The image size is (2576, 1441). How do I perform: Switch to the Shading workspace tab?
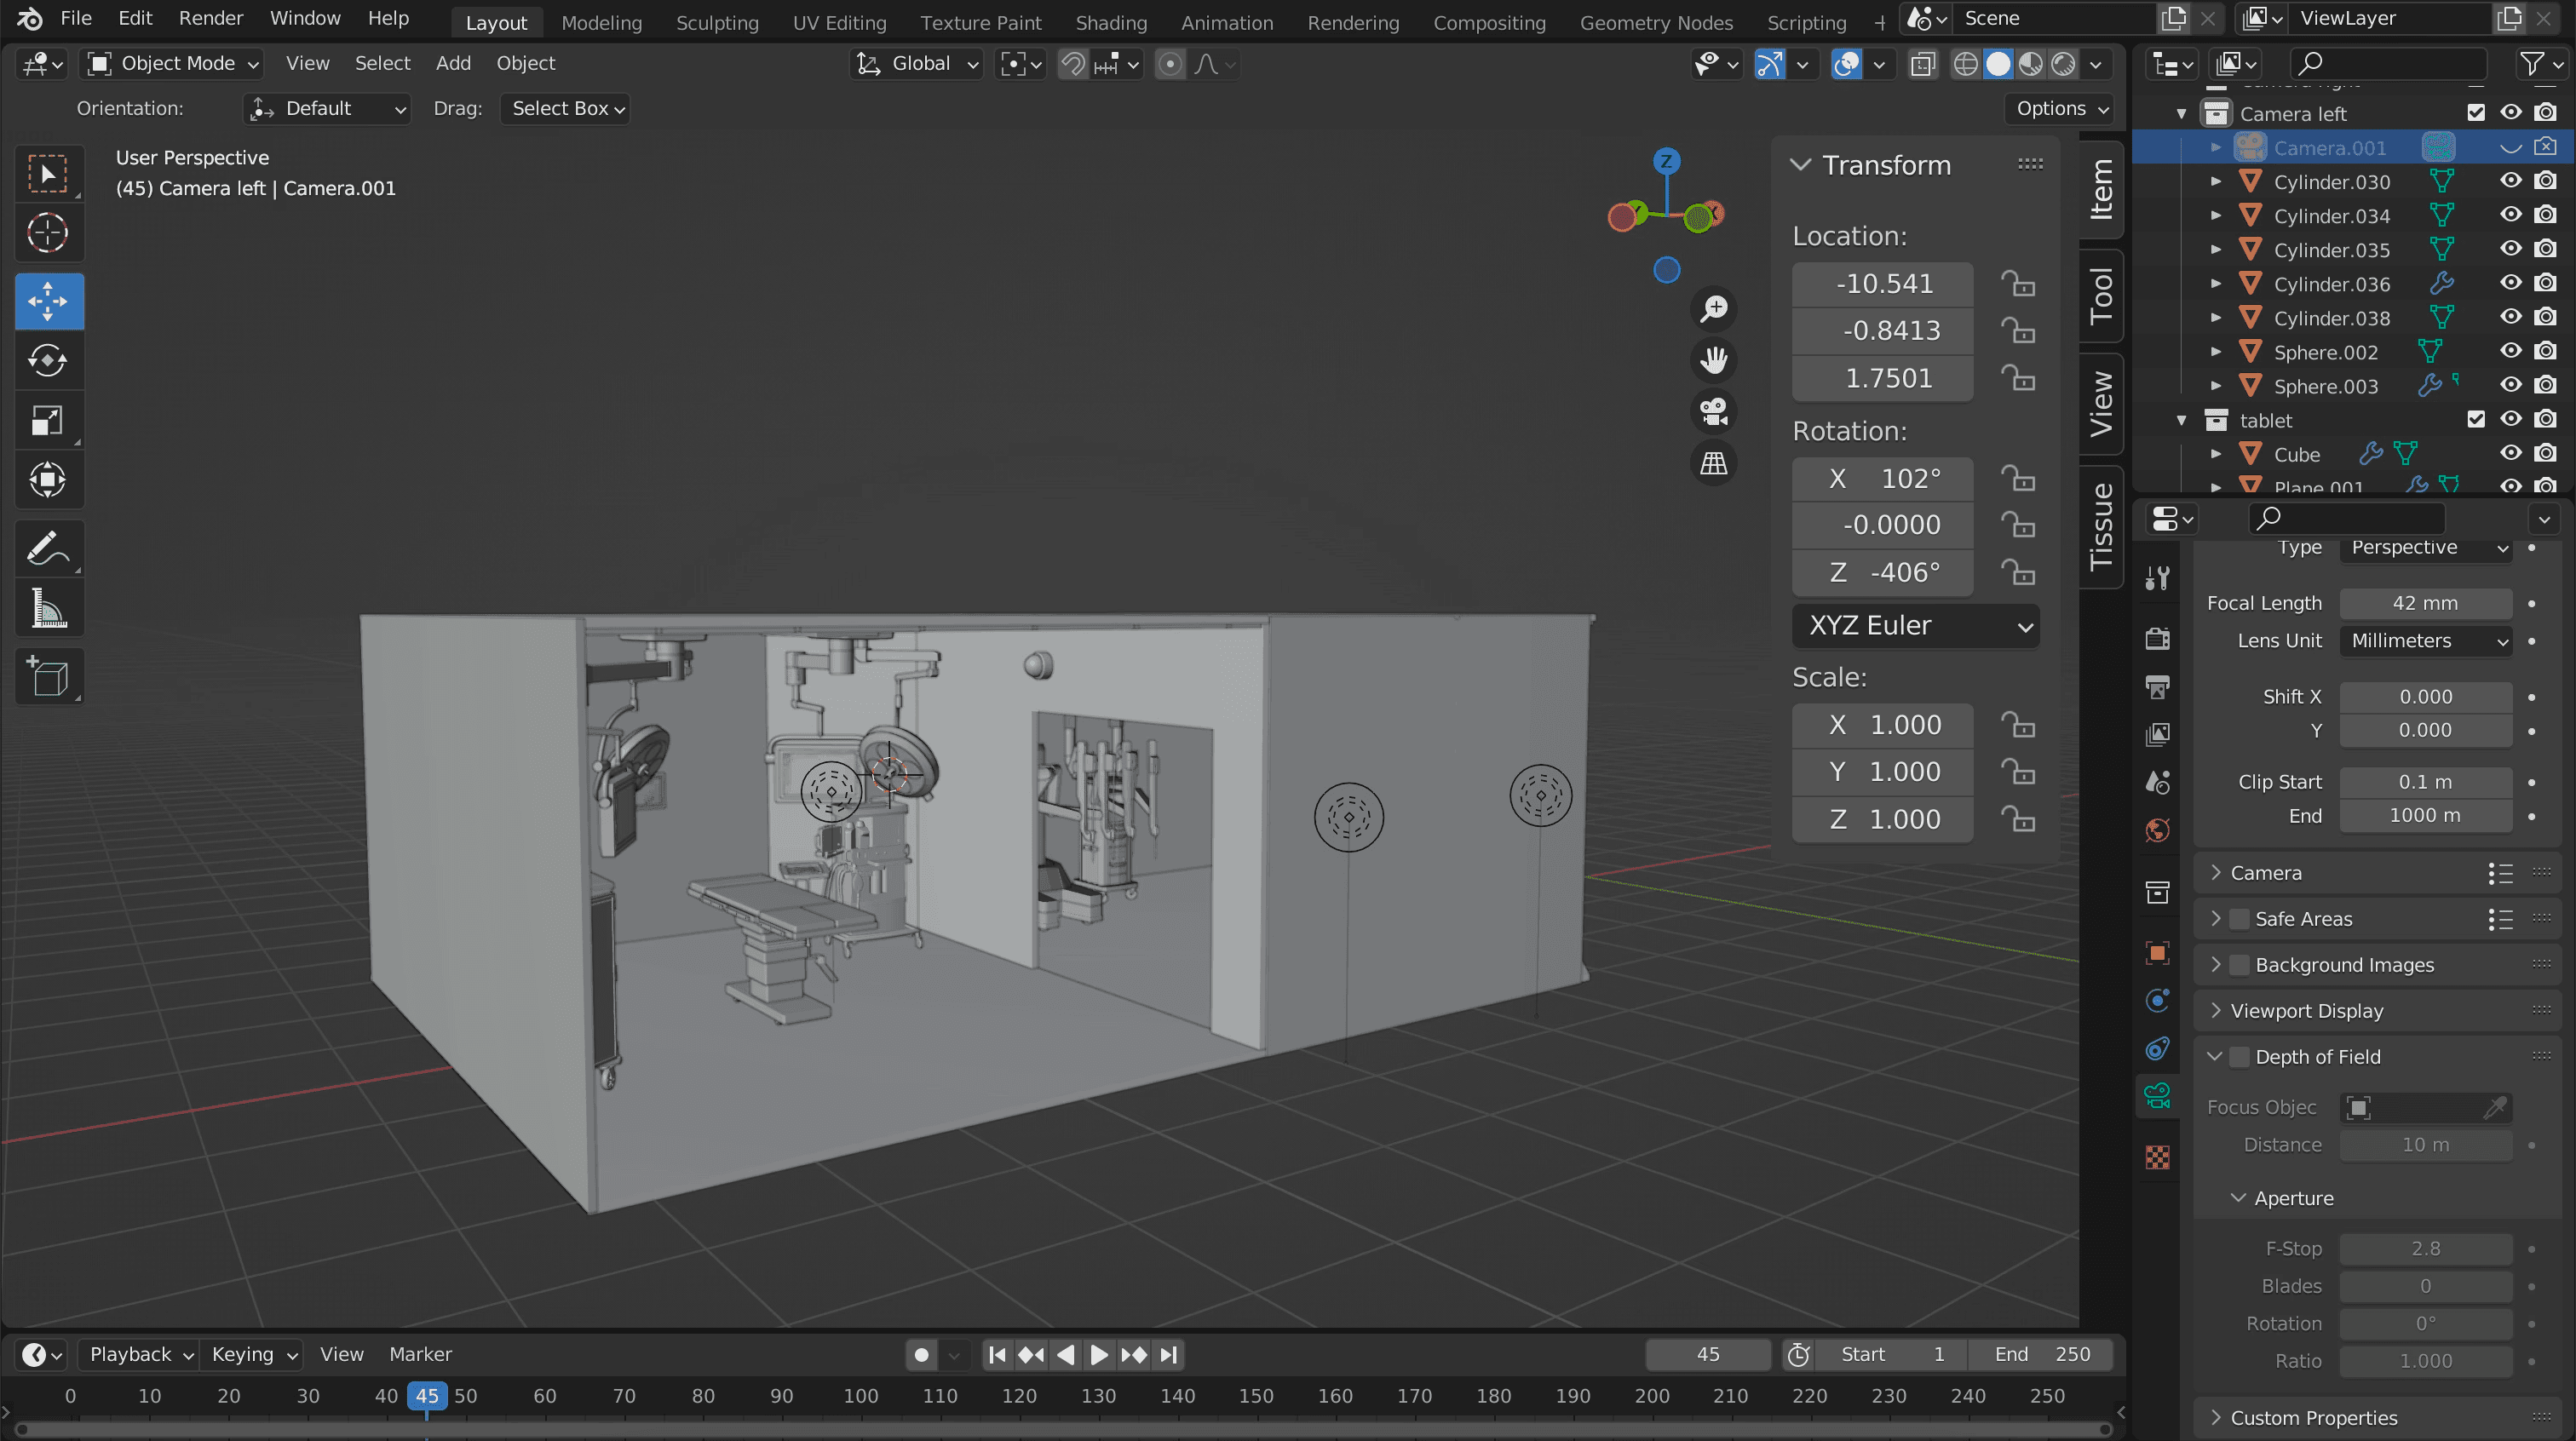(x=1111, y=22)
